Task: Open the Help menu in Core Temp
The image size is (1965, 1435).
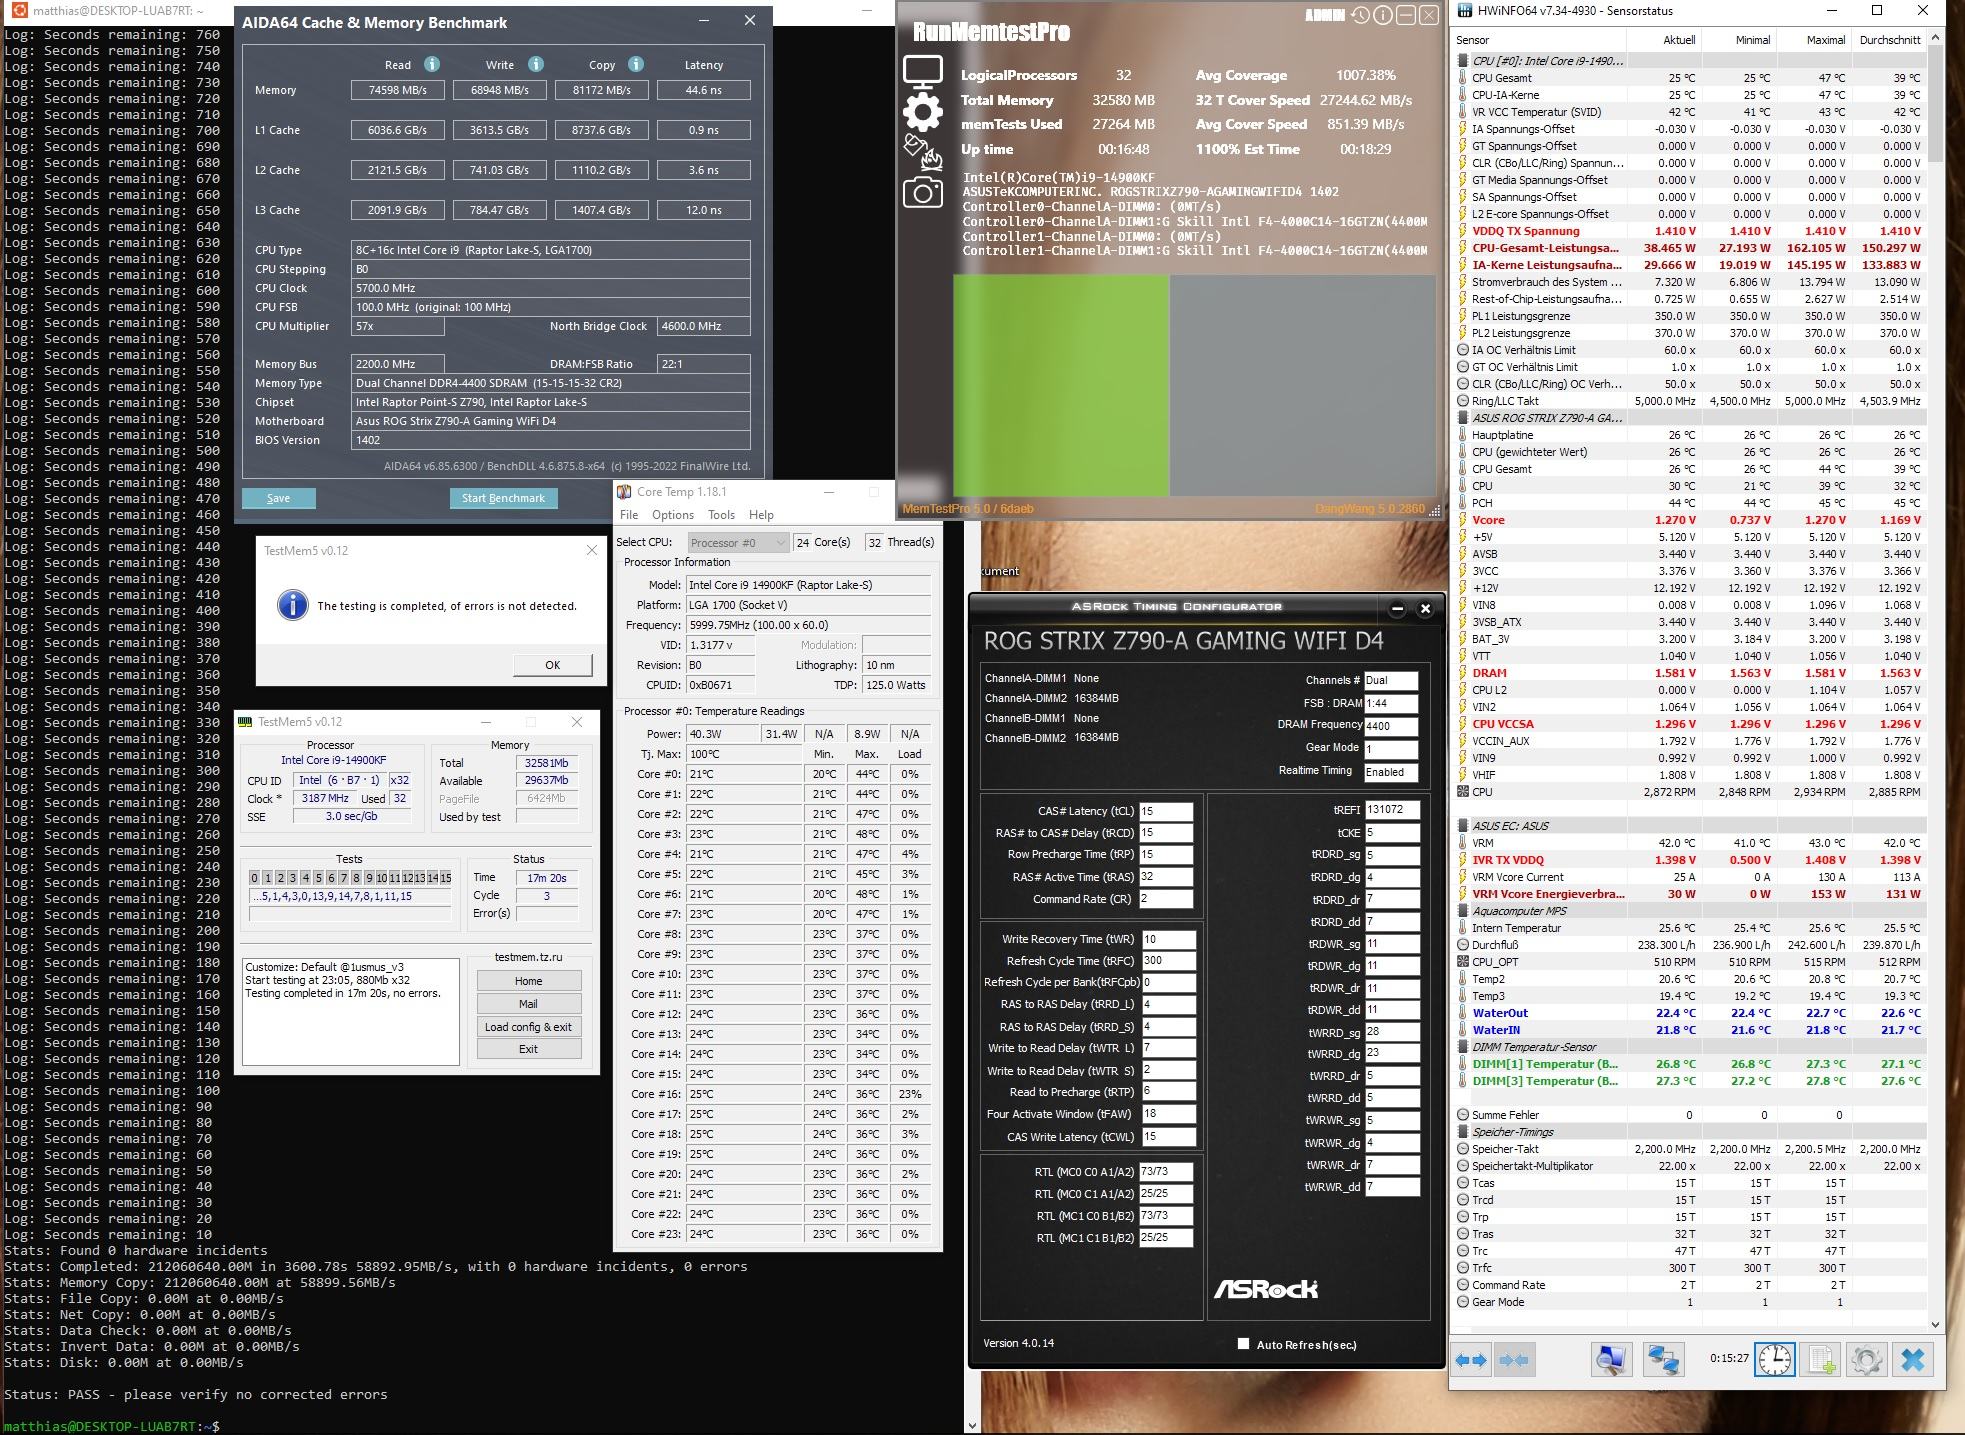Action: point(761,515)
